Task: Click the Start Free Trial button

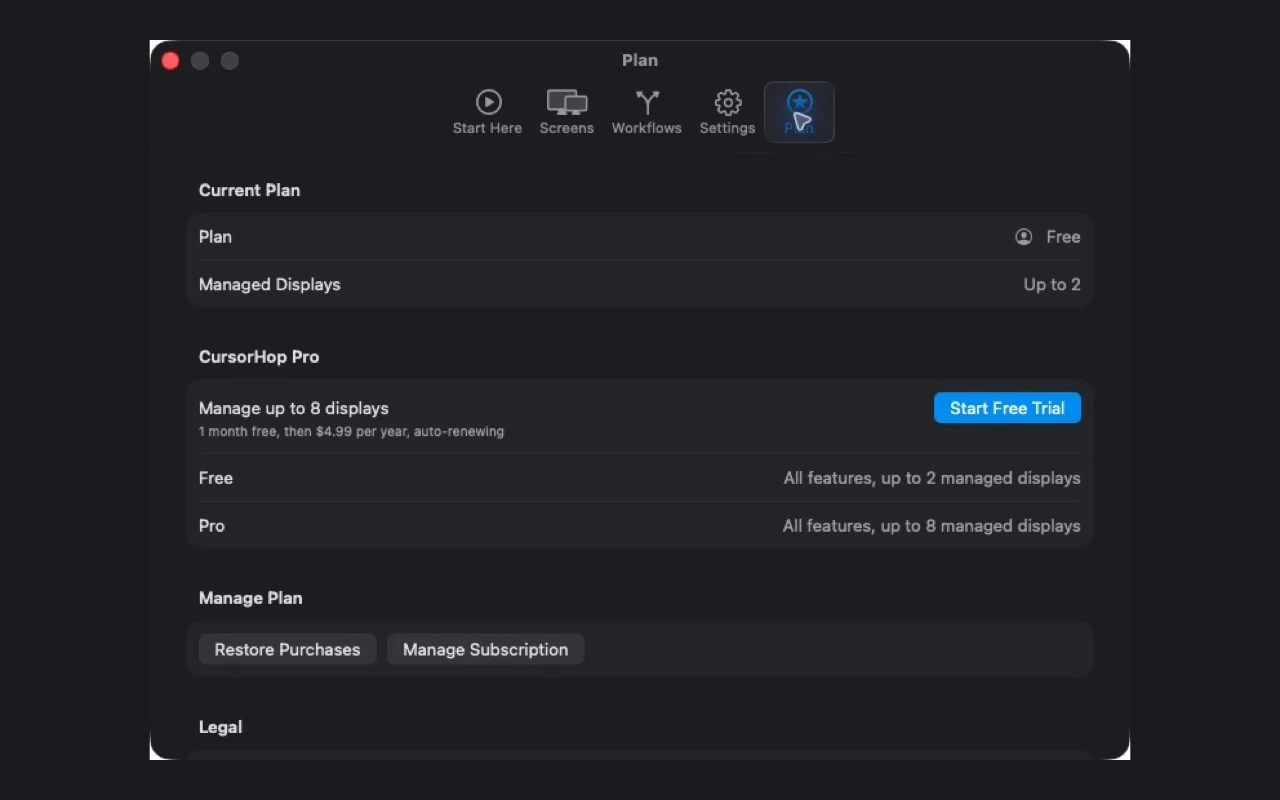Action: pos(1007,408)
